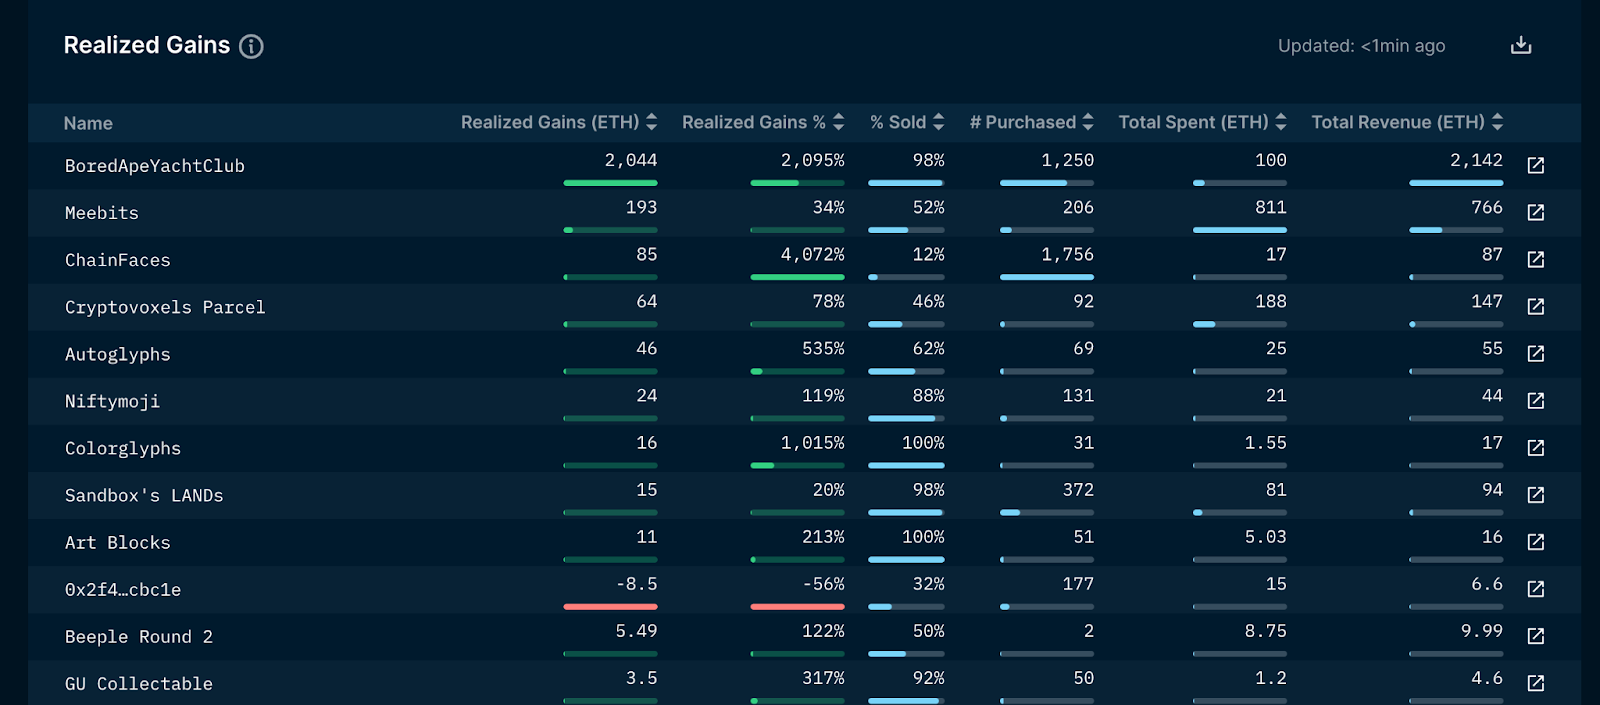This screenshot has width=1600, height=705.
Task: Click BoredApeYachtClub realized gains value 2,044
Action: coord(630,160)
